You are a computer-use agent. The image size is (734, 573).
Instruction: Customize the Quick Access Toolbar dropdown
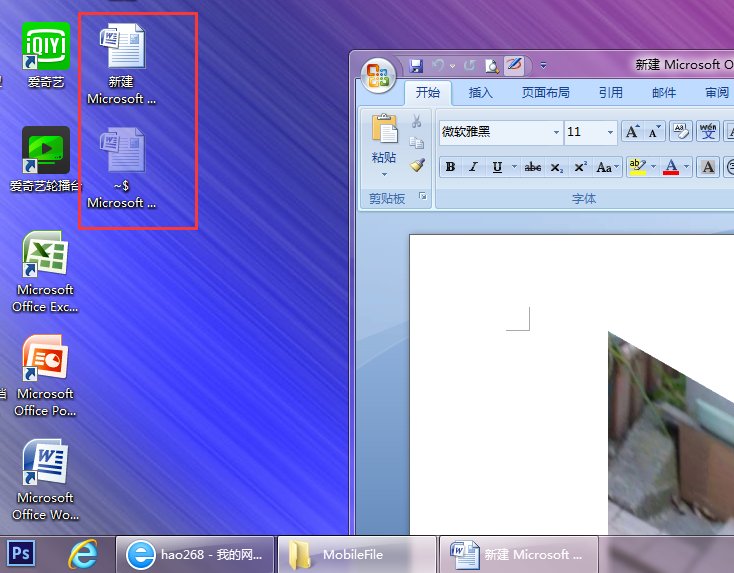543,66
